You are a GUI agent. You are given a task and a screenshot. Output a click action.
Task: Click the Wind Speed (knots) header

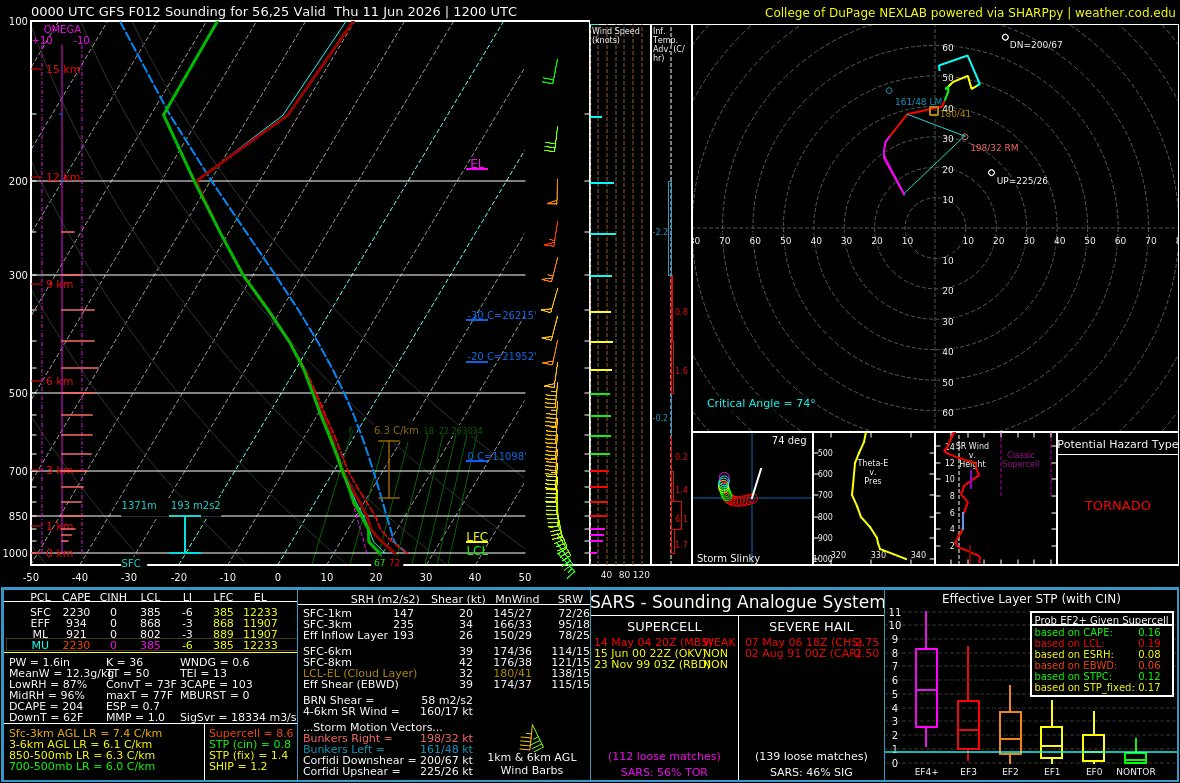tap(616, 35)
